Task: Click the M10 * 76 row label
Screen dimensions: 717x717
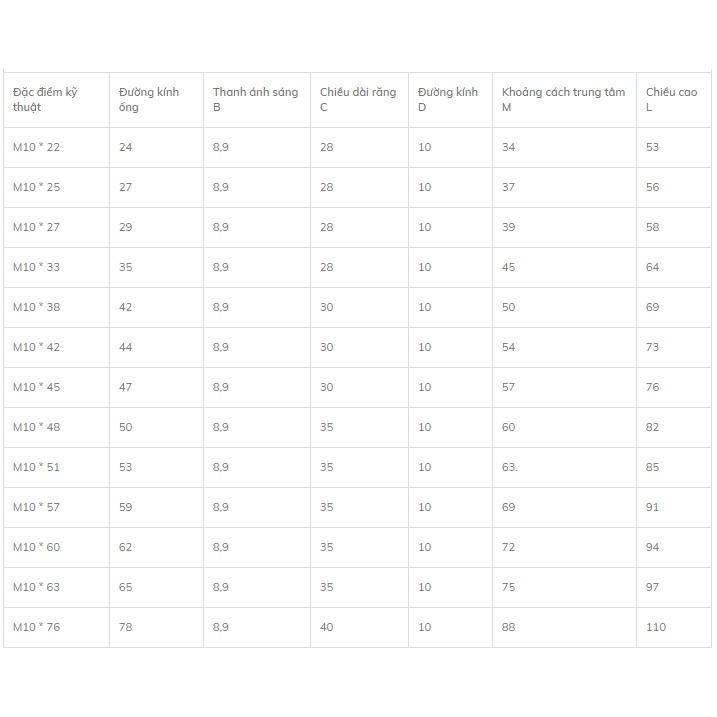Action: (x=37, y=627)
